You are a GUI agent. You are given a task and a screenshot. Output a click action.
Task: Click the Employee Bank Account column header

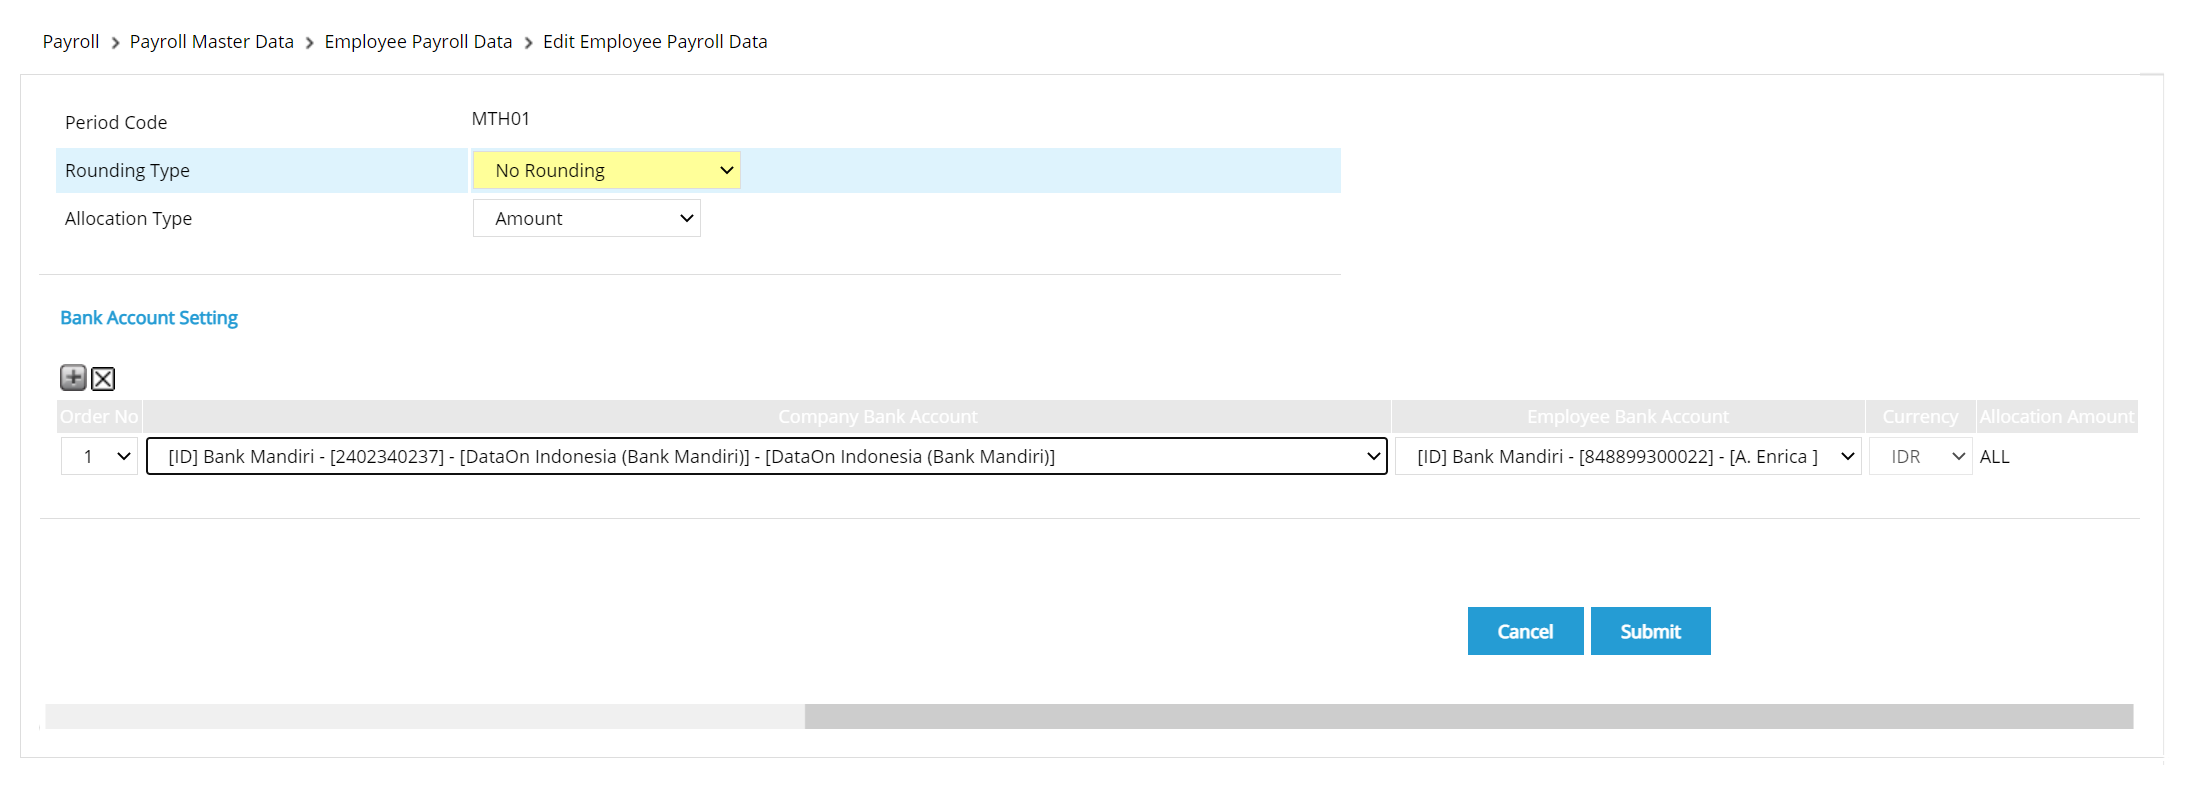(1628, 416)
